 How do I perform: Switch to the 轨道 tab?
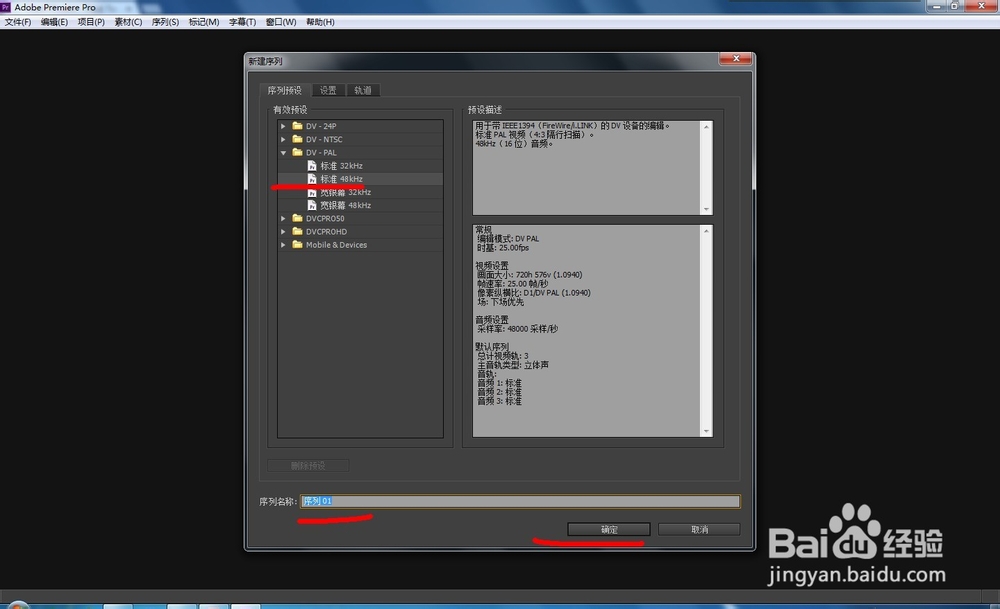(363, 91)
